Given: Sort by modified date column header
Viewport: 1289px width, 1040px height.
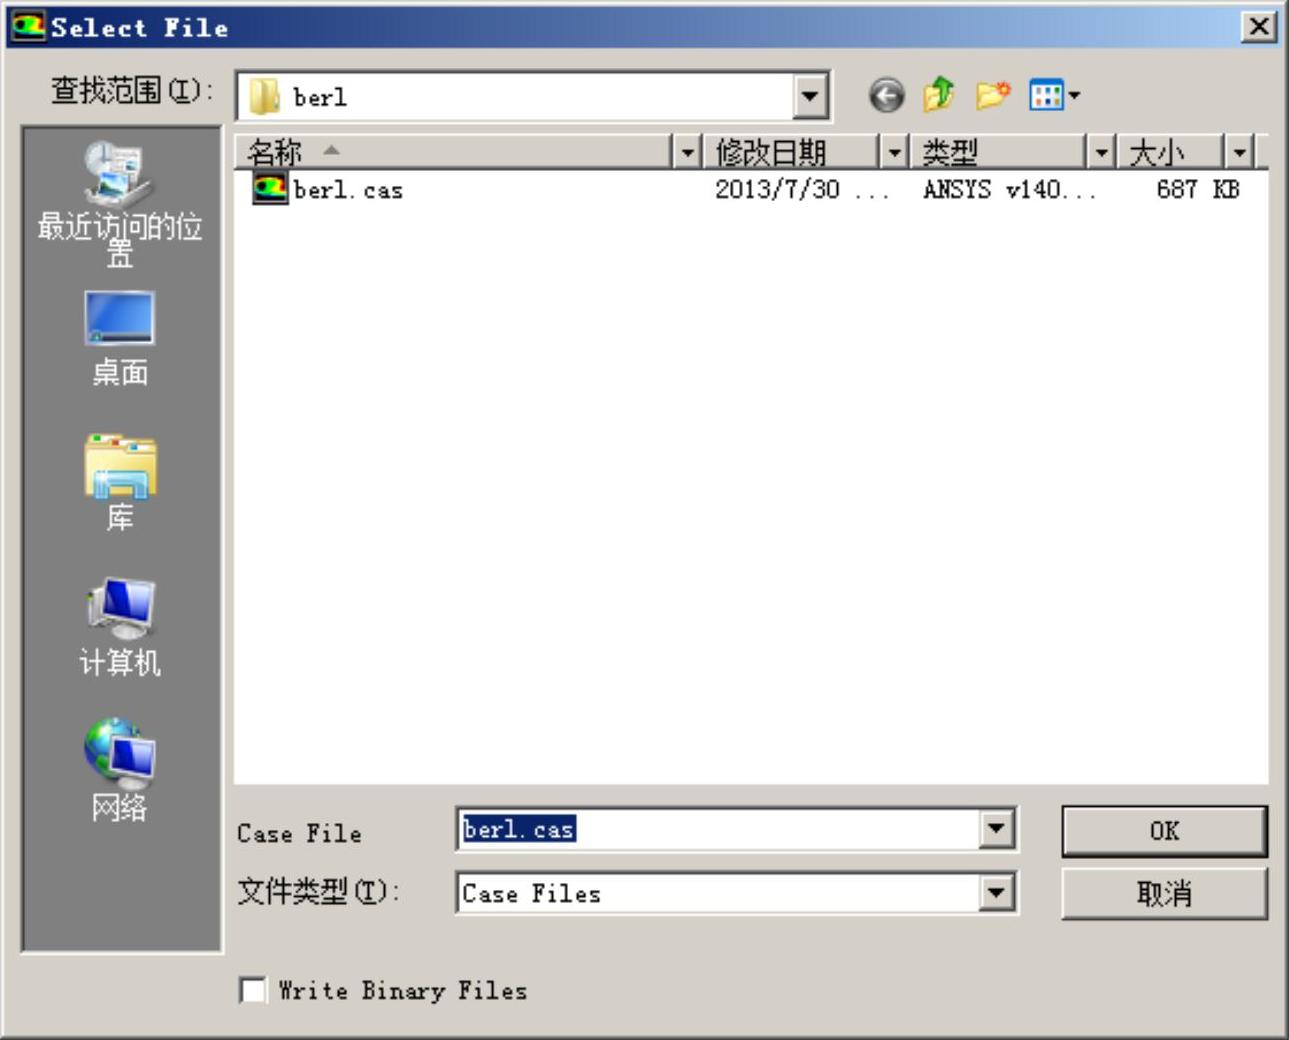Looking at the screenshot, I should pos(788,152).
